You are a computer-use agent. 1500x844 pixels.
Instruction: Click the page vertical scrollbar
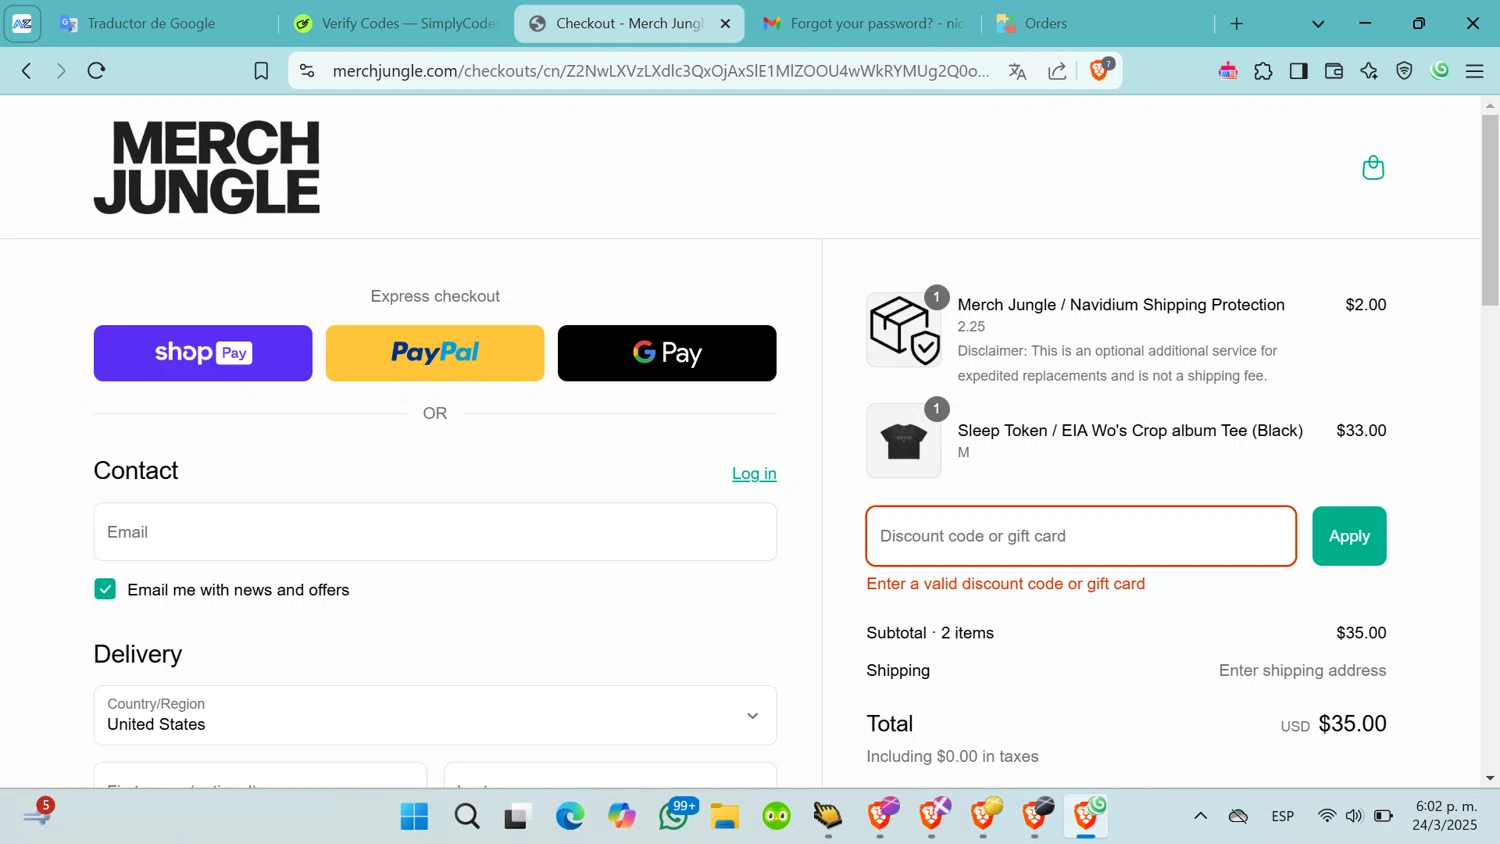pos(1490,210)
